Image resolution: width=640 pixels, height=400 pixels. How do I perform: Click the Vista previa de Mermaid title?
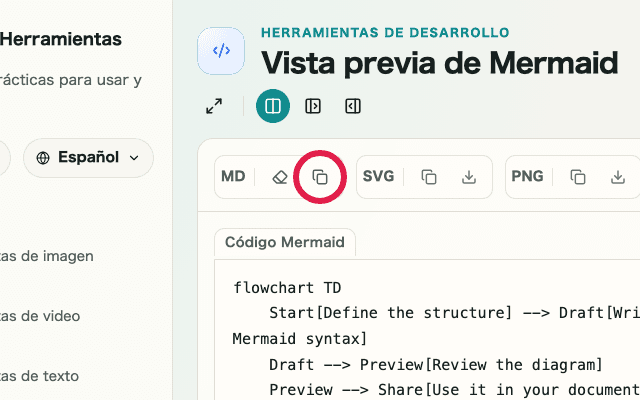pos(440,63)
